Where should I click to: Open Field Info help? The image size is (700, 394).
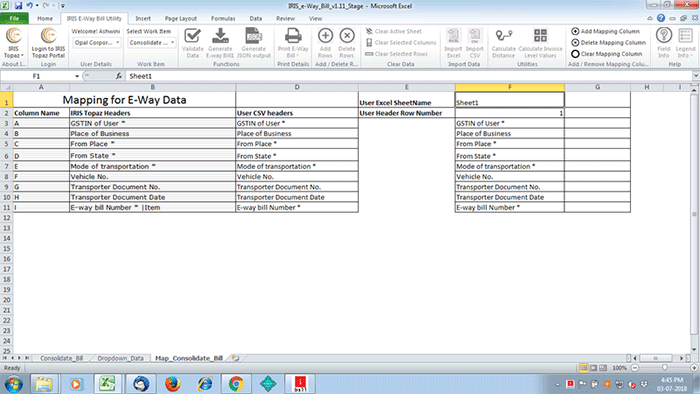[663, 43]
